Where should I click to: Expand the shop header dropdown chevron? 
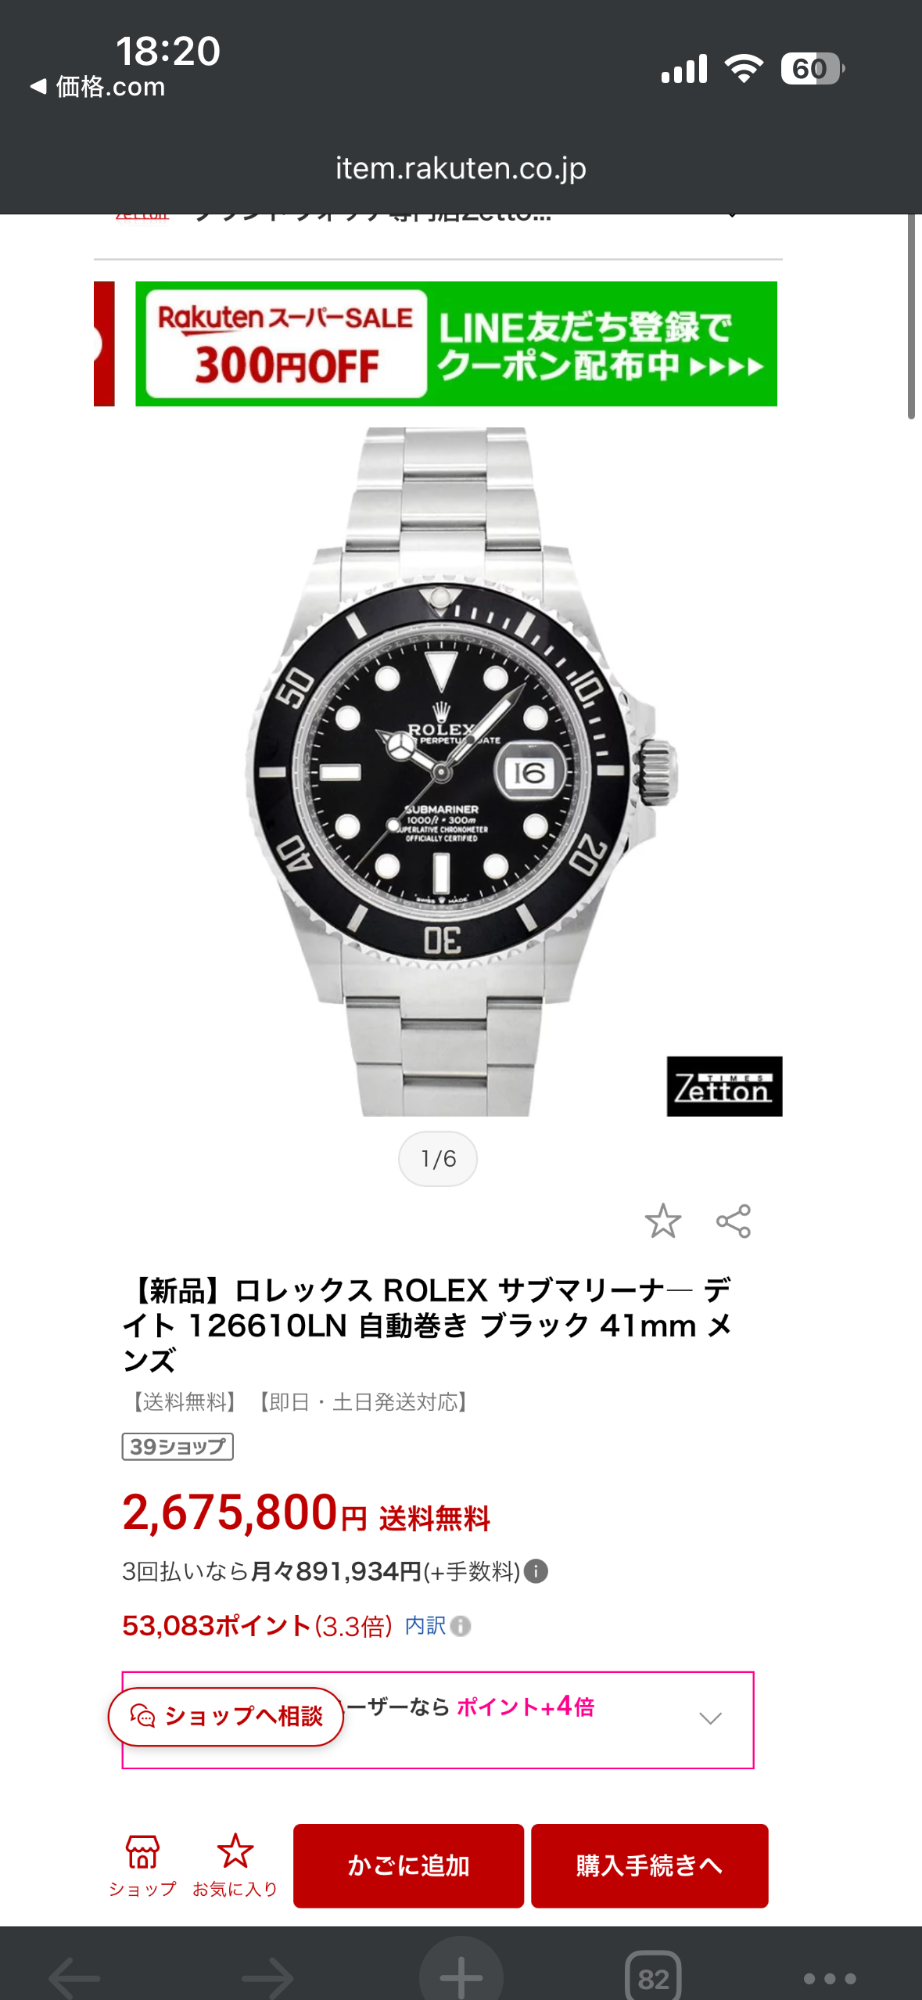[x=733, y=215]
